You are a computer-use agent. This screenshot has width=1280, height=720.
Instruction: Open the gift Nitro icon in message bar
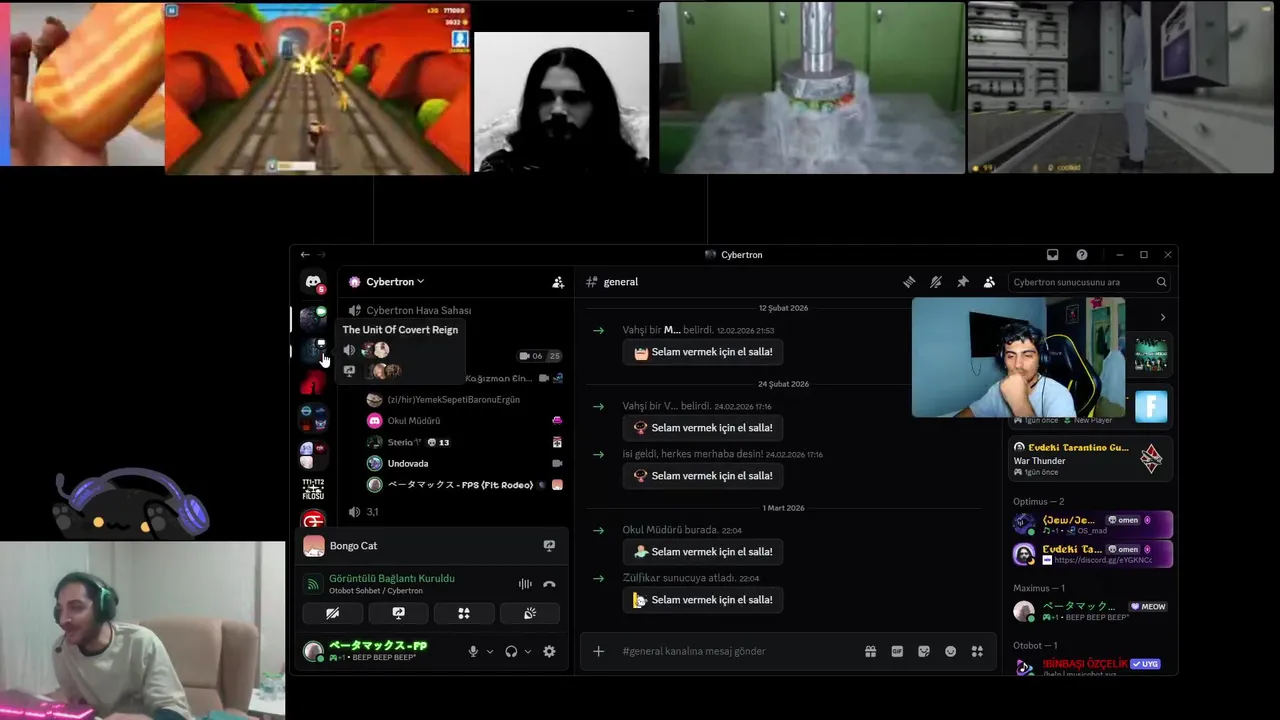point(870,651)
